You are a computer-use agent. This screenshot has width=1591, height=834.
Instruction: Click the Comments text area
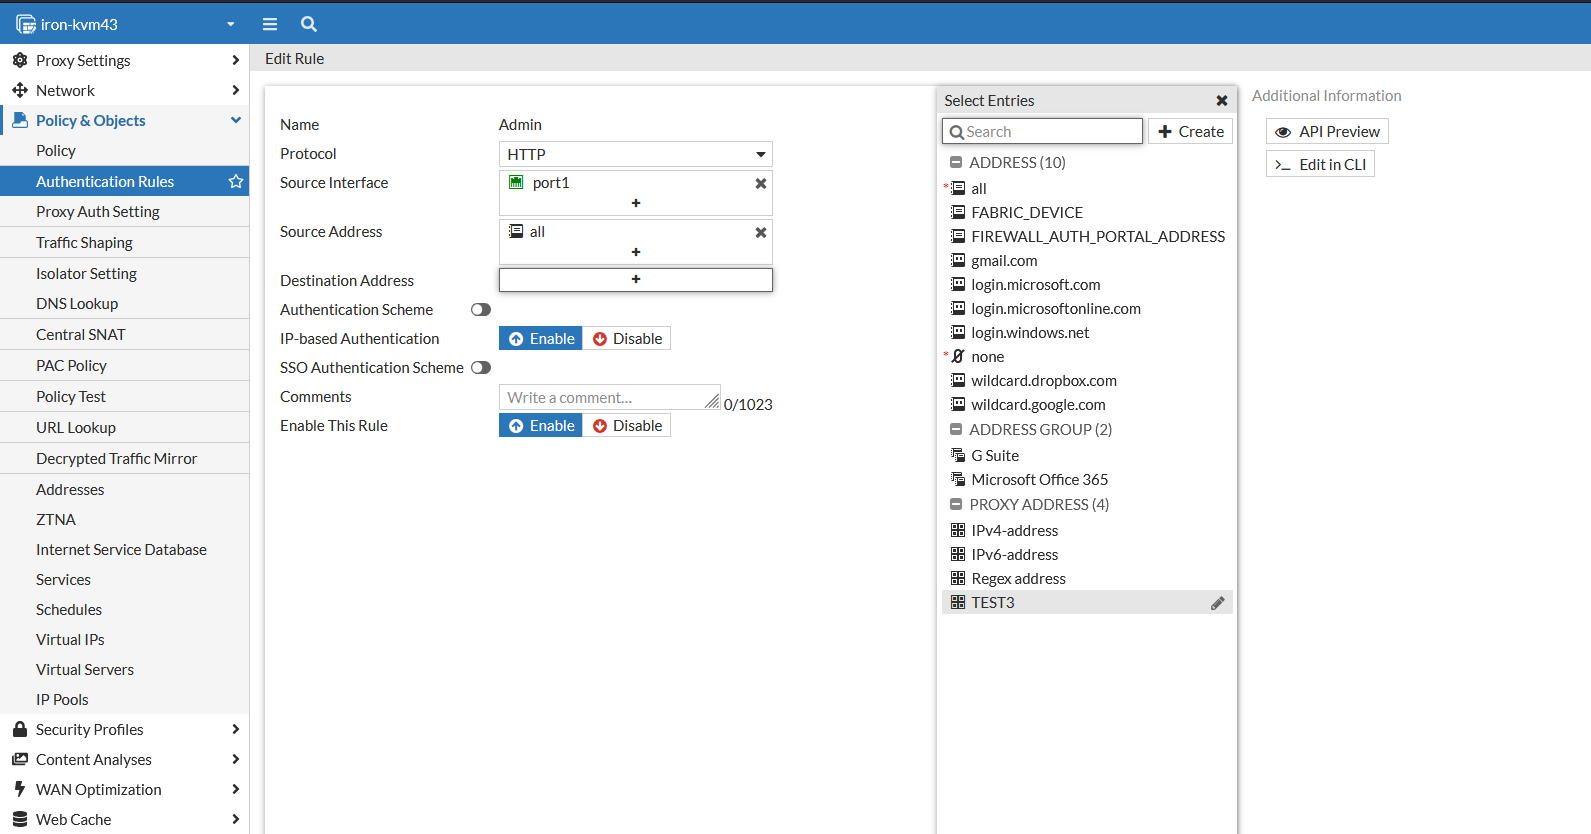tap(609, 398)
